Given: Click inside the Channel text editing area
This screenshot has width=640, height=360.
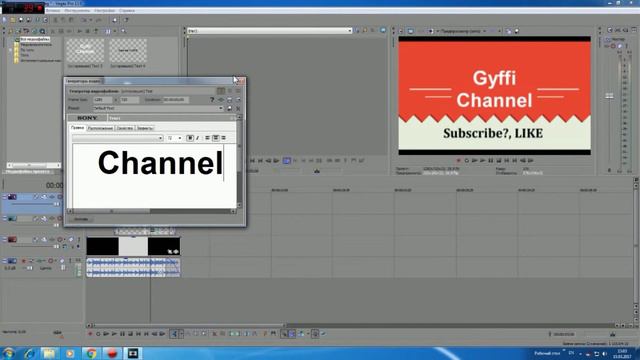Looking at the screenshot, I should tap(154, 176).
